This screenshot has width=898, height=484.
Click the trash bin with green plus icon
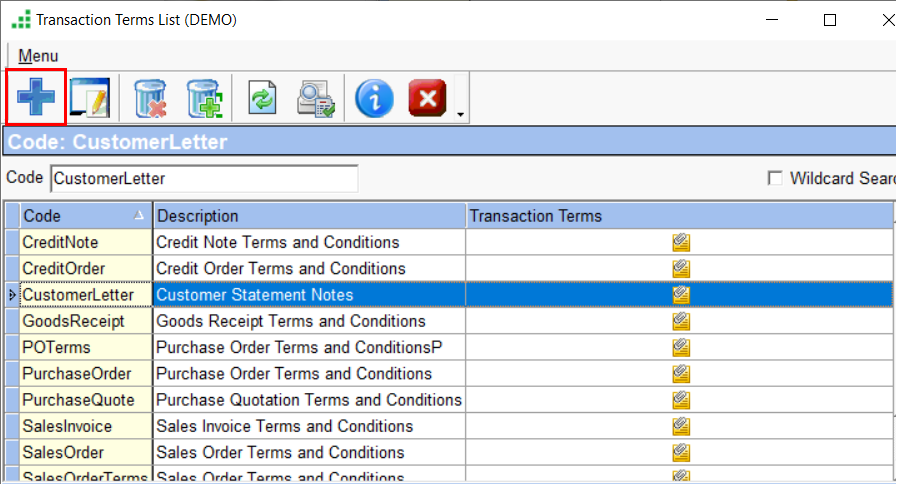click(x=204, y=98)
